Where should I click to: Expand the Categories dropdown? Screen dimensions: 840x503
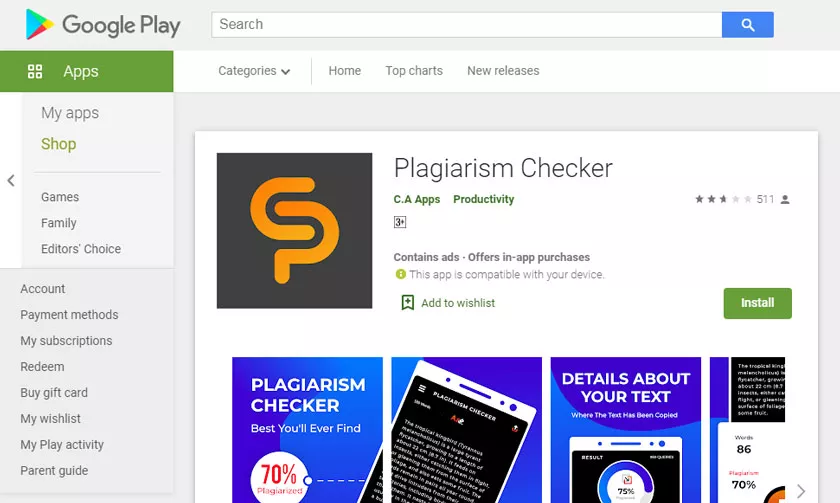point(254,71)
